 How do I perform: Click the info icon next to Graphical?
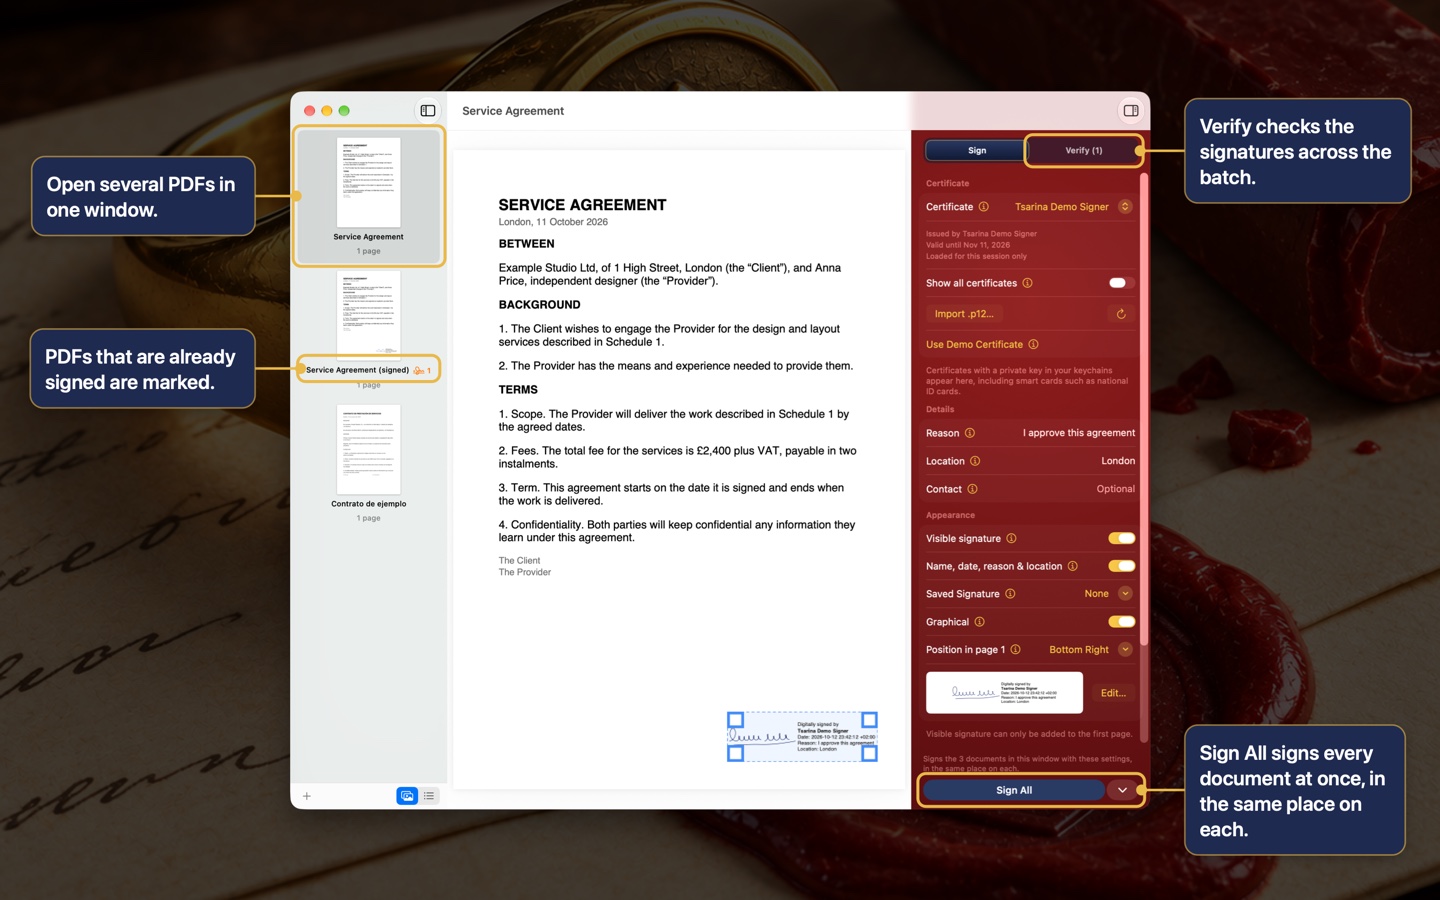[980, 622]
